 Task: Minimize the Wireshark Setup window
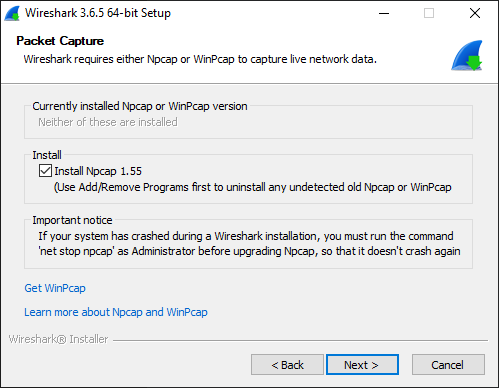click(x=384, y=13)
